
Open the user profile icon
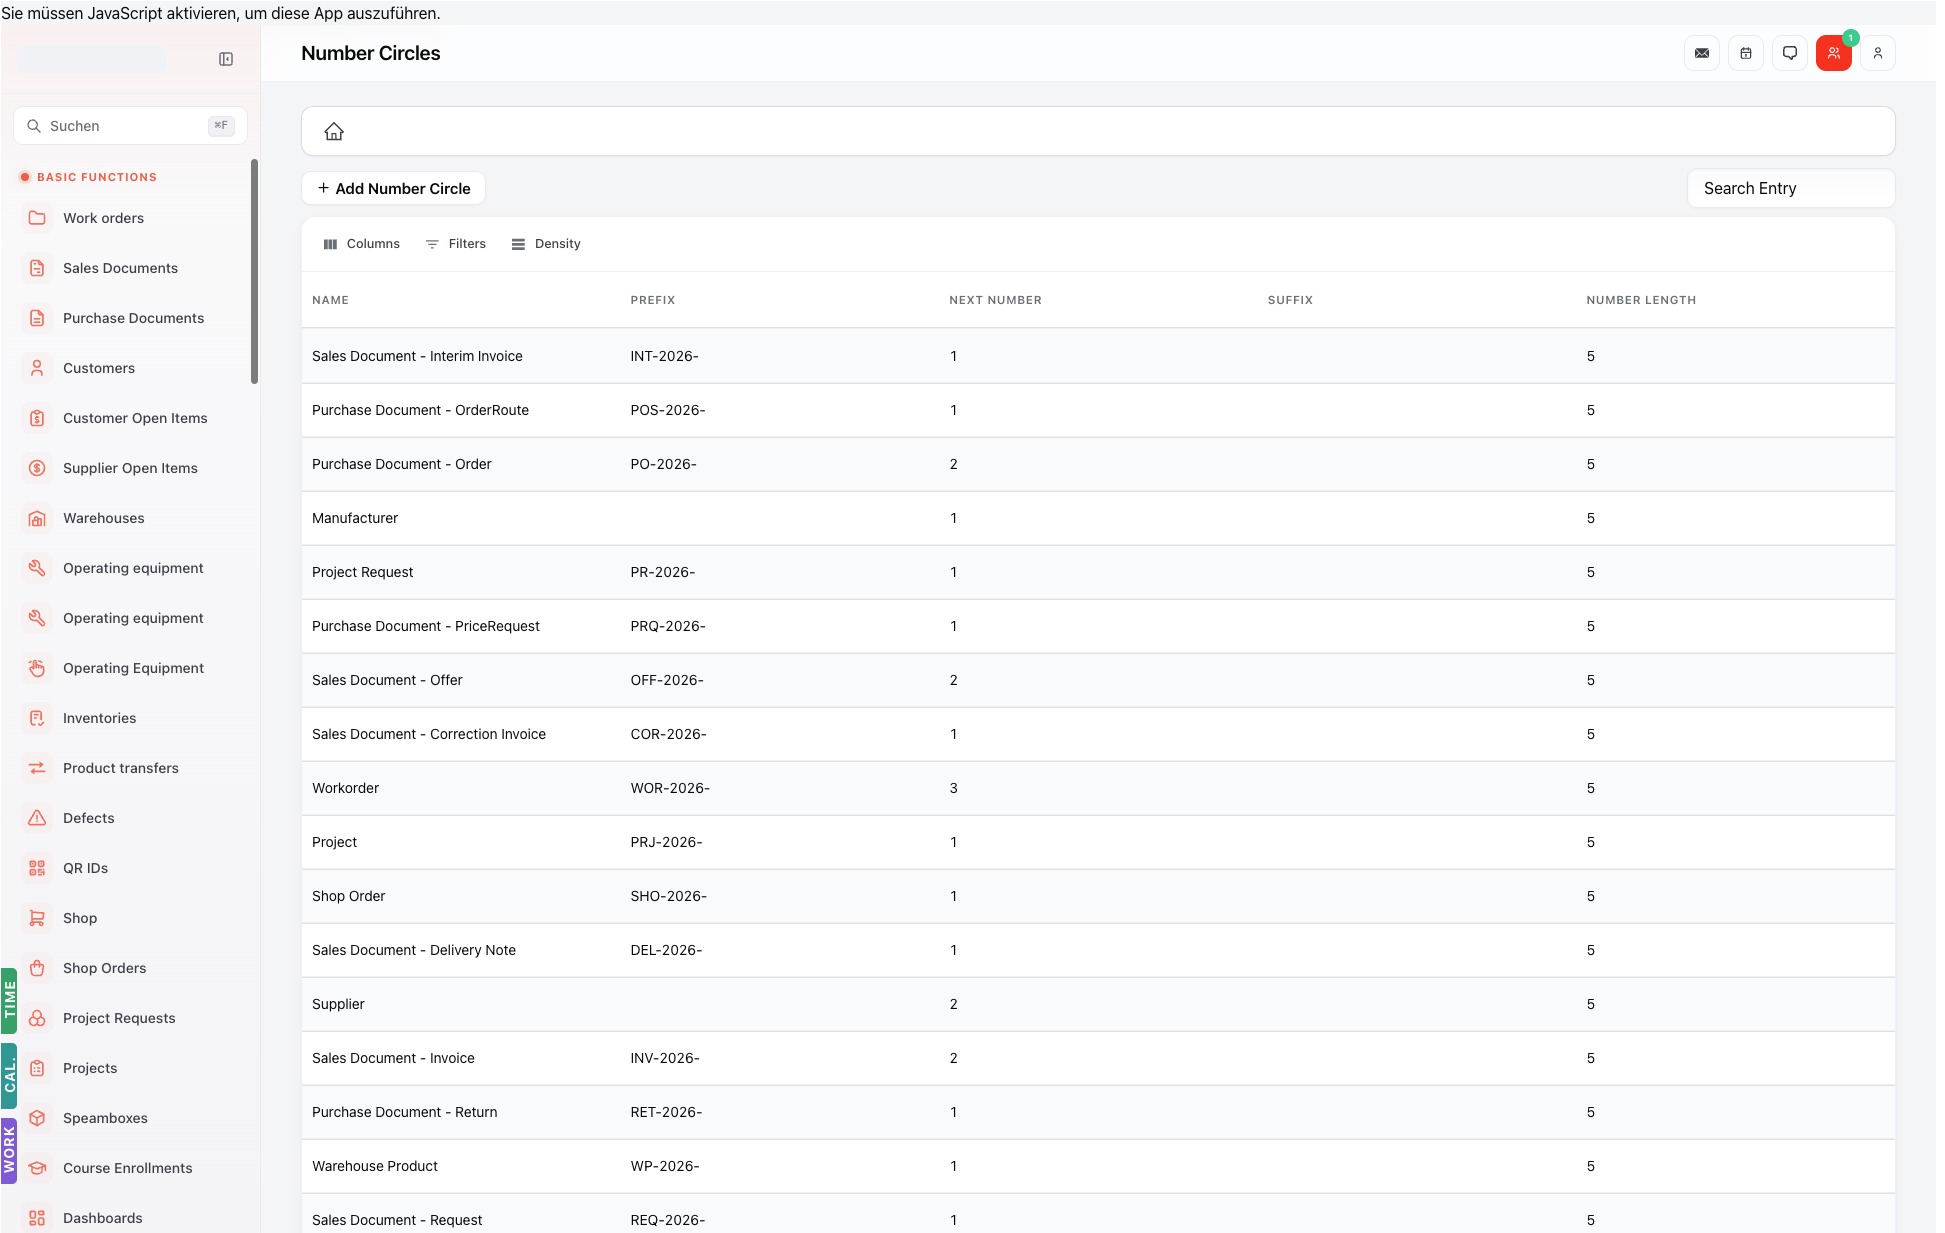tap(1877, 53)
